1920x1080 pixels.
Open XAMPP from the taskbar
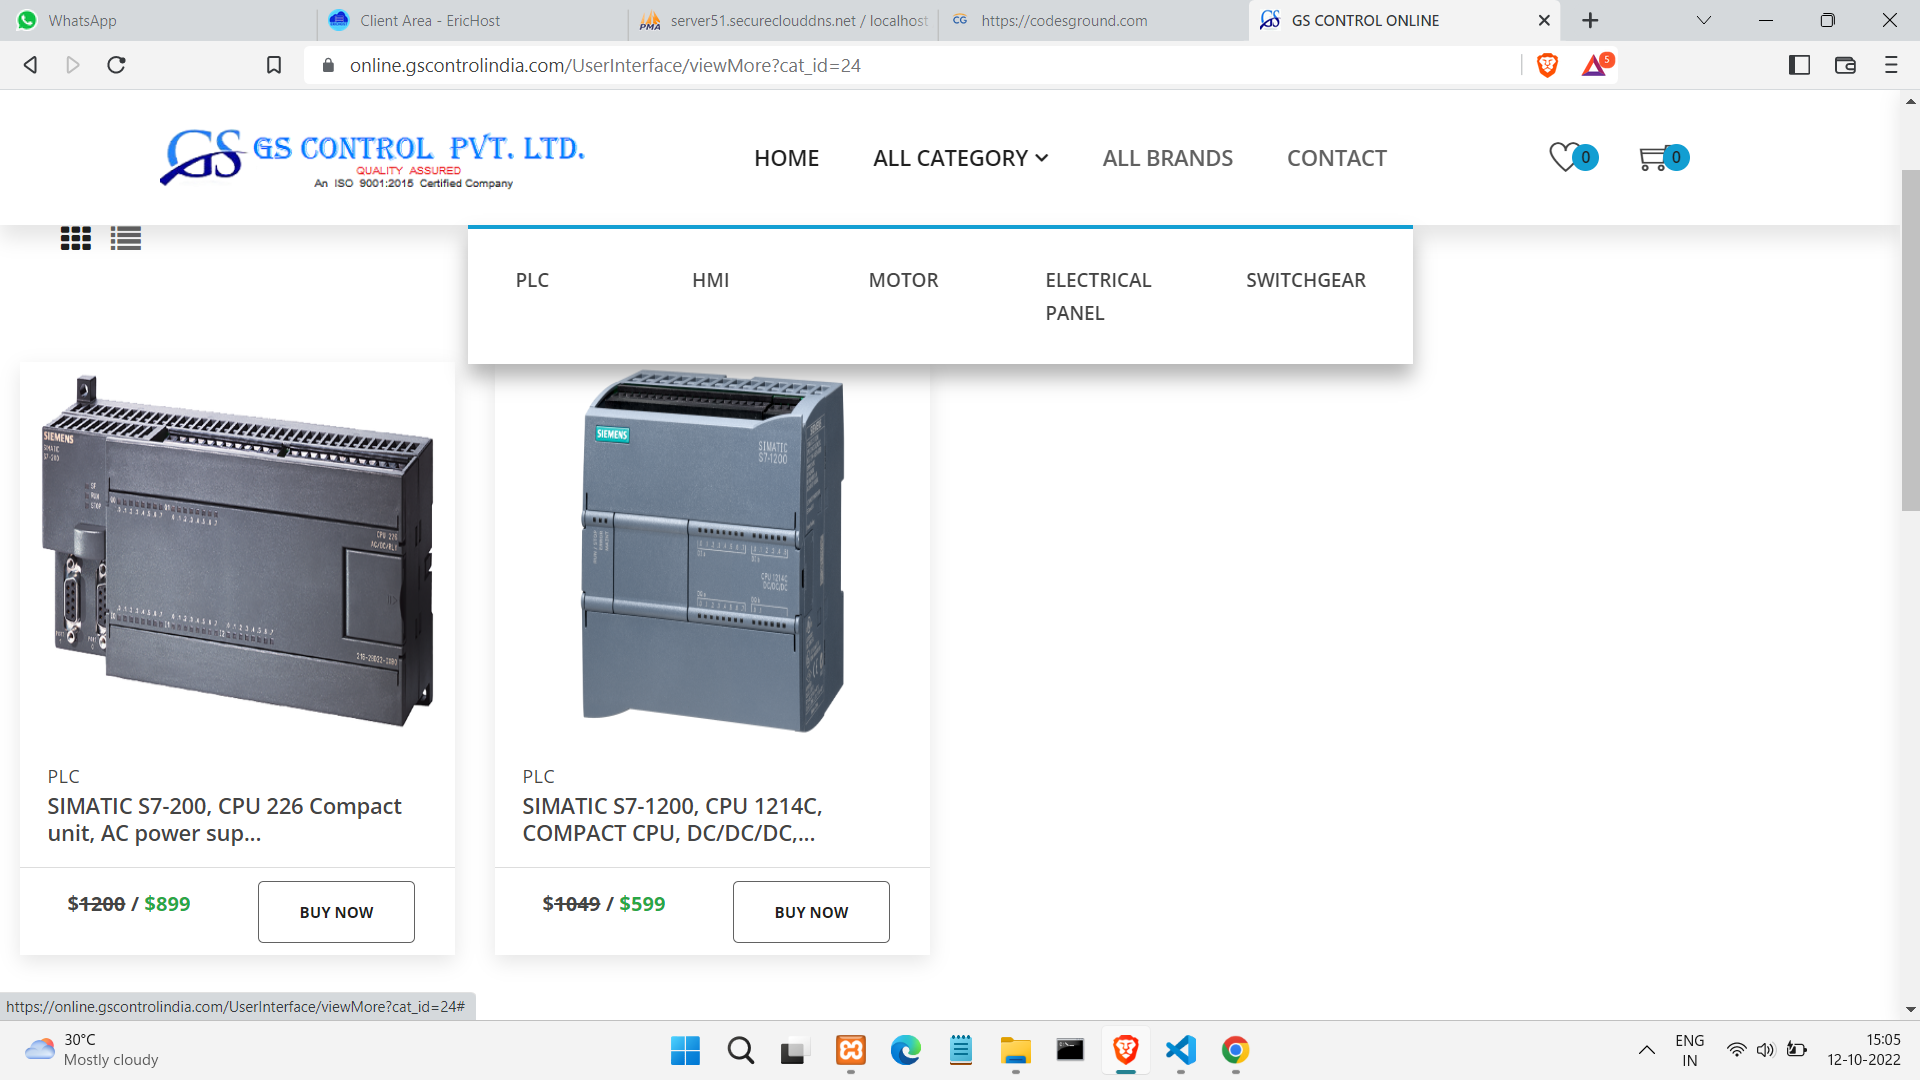click(x=851, y=1050)
